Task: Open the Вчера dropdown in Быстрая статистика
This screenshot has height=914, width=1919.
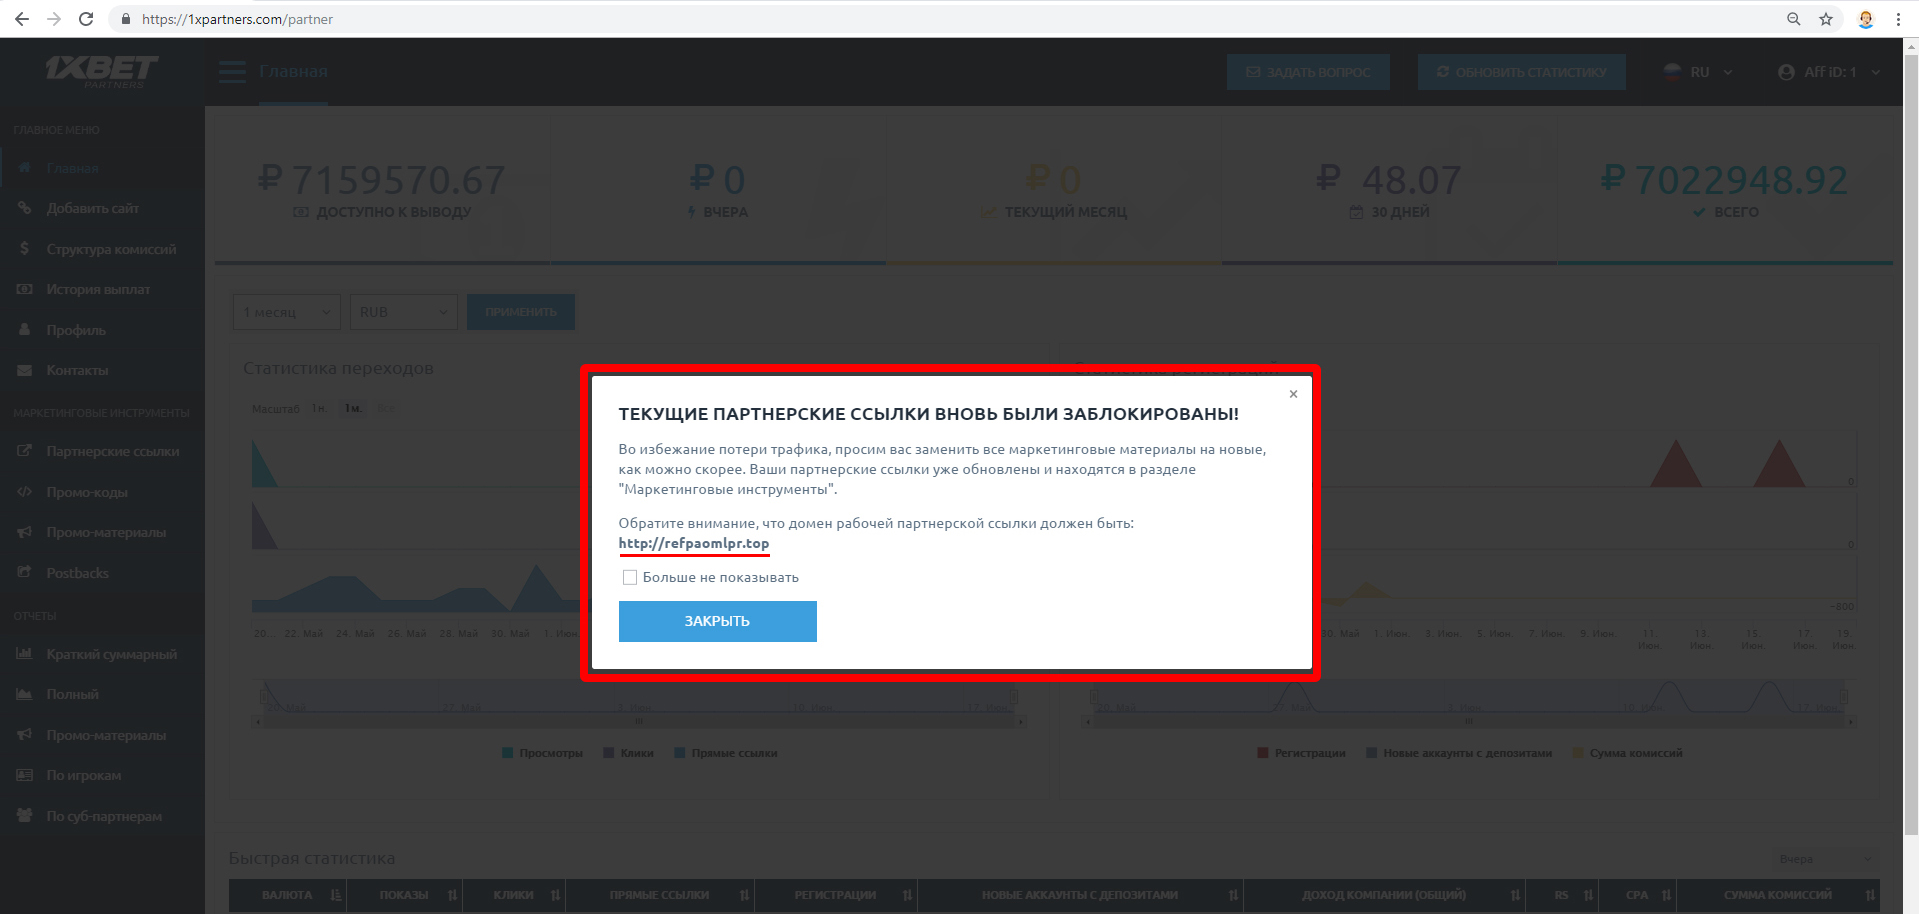Action: [x=1826, y=859]
